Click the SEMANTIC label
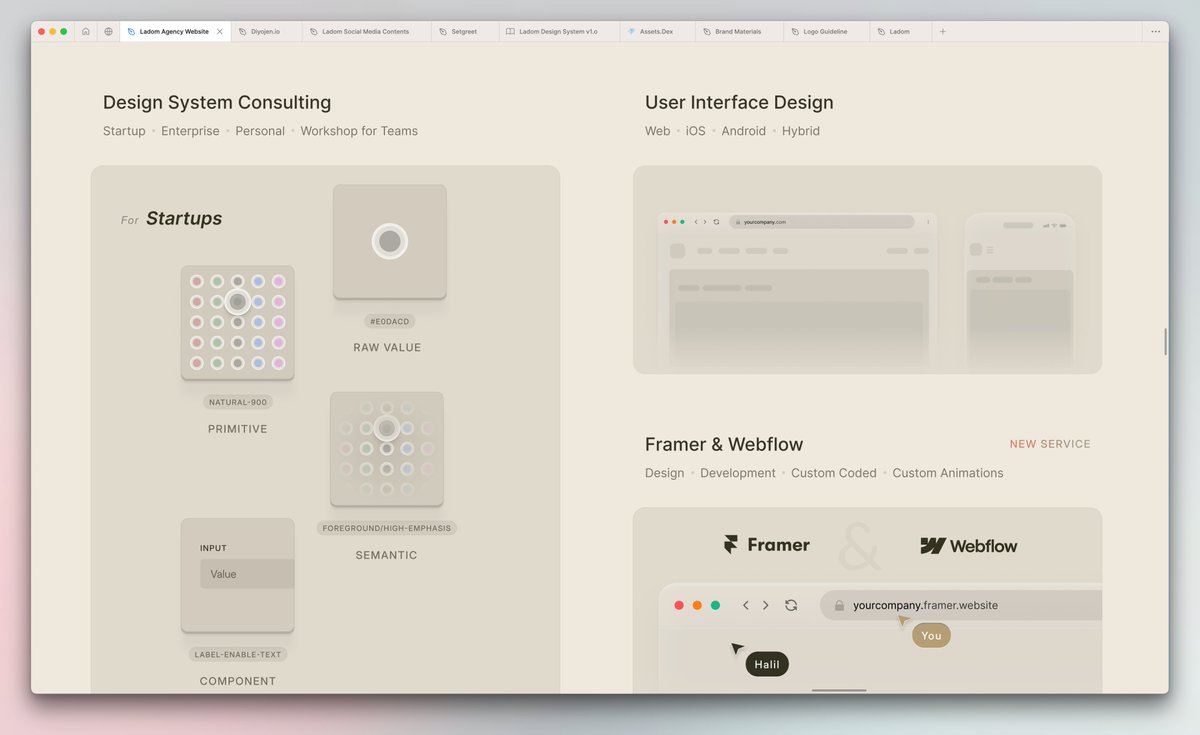This screenshot has width=1200, height=735. coord(387,555)
